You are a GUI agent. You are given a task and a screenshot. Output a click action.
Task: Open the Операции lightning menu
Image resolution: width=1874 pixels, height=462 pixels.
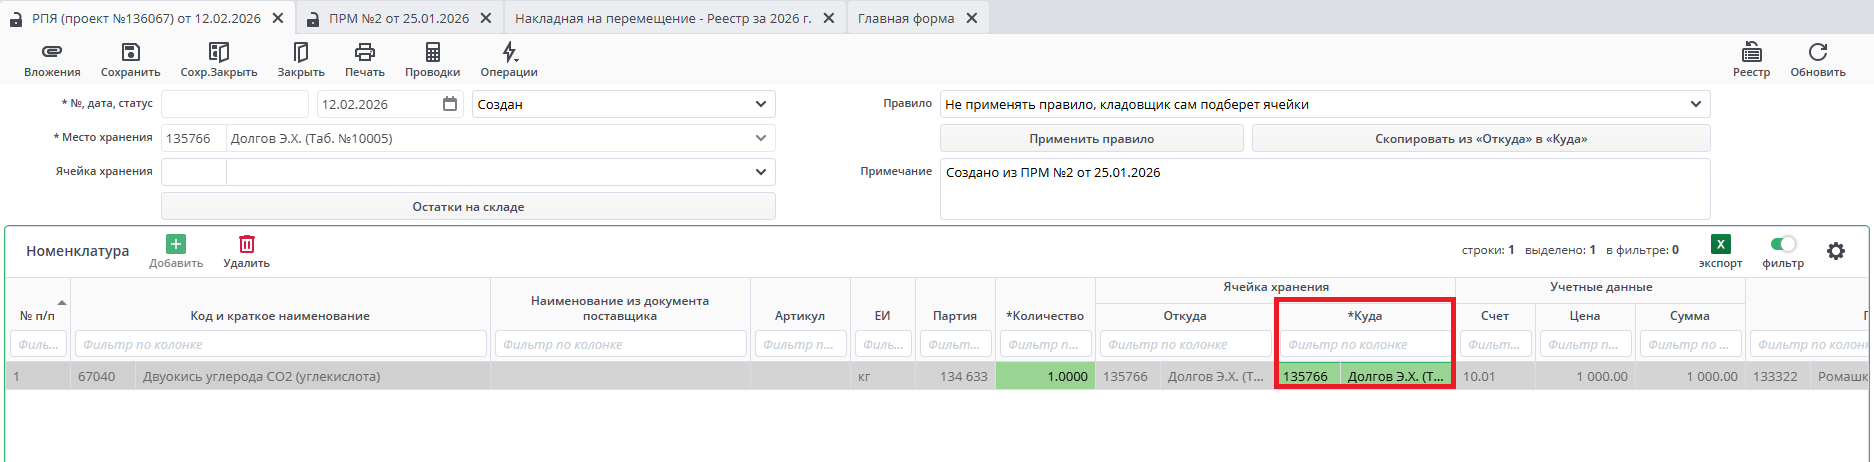click(509, 53)
